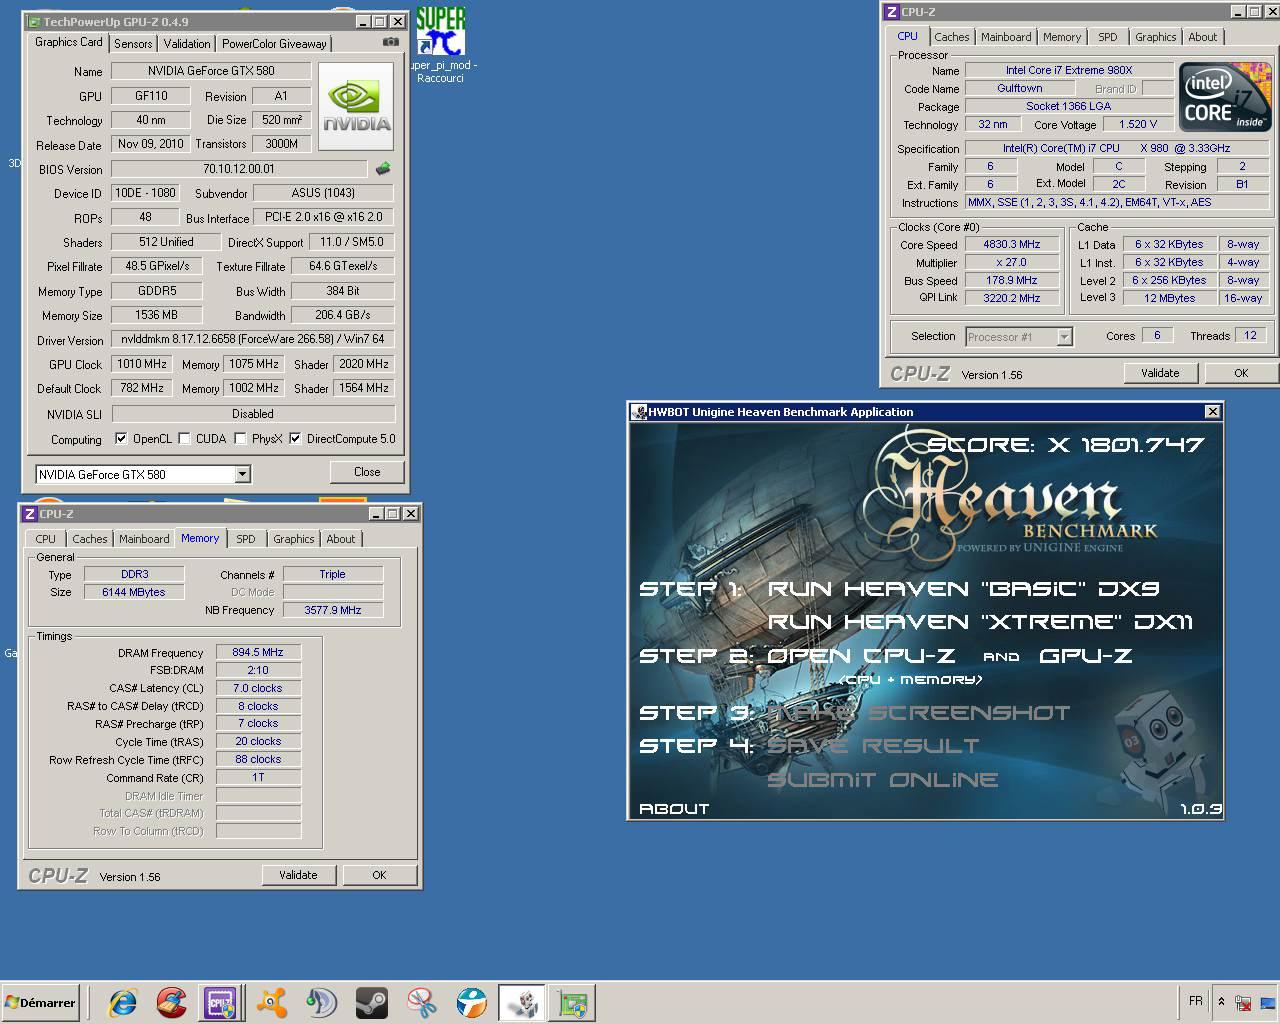Show hidden tray icons with the chevron
Viewport: 1280px width, 1024px height.
tap(1220, 1001)
